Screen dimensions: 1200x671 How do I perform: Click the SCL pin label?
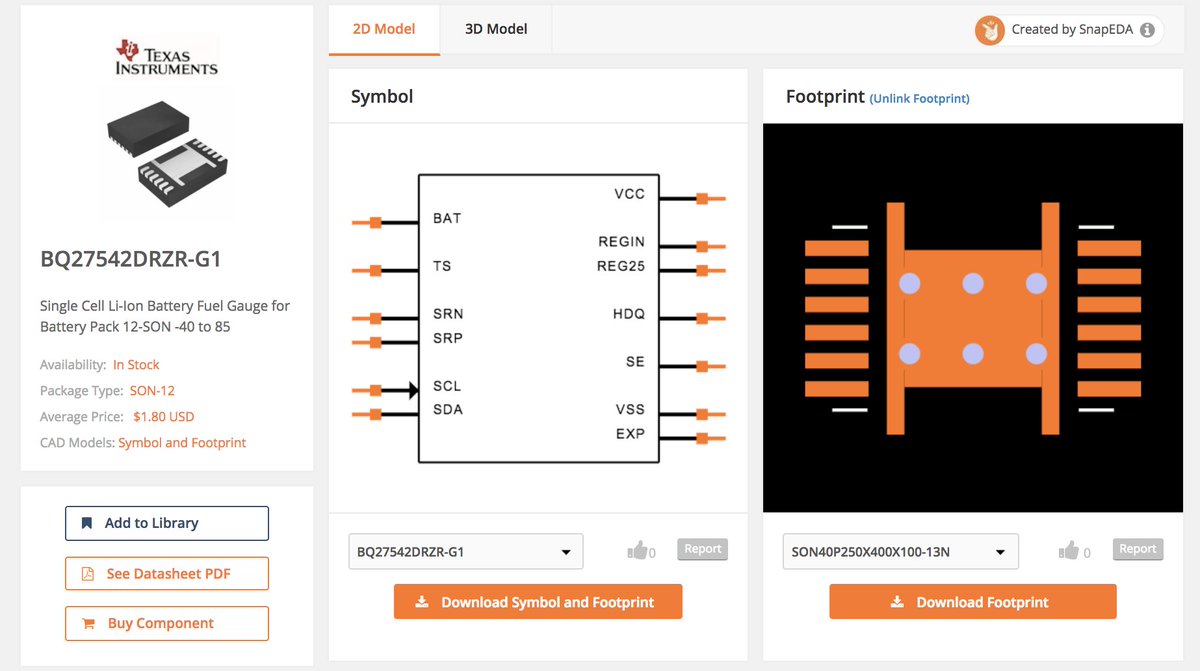click(447, 386)
